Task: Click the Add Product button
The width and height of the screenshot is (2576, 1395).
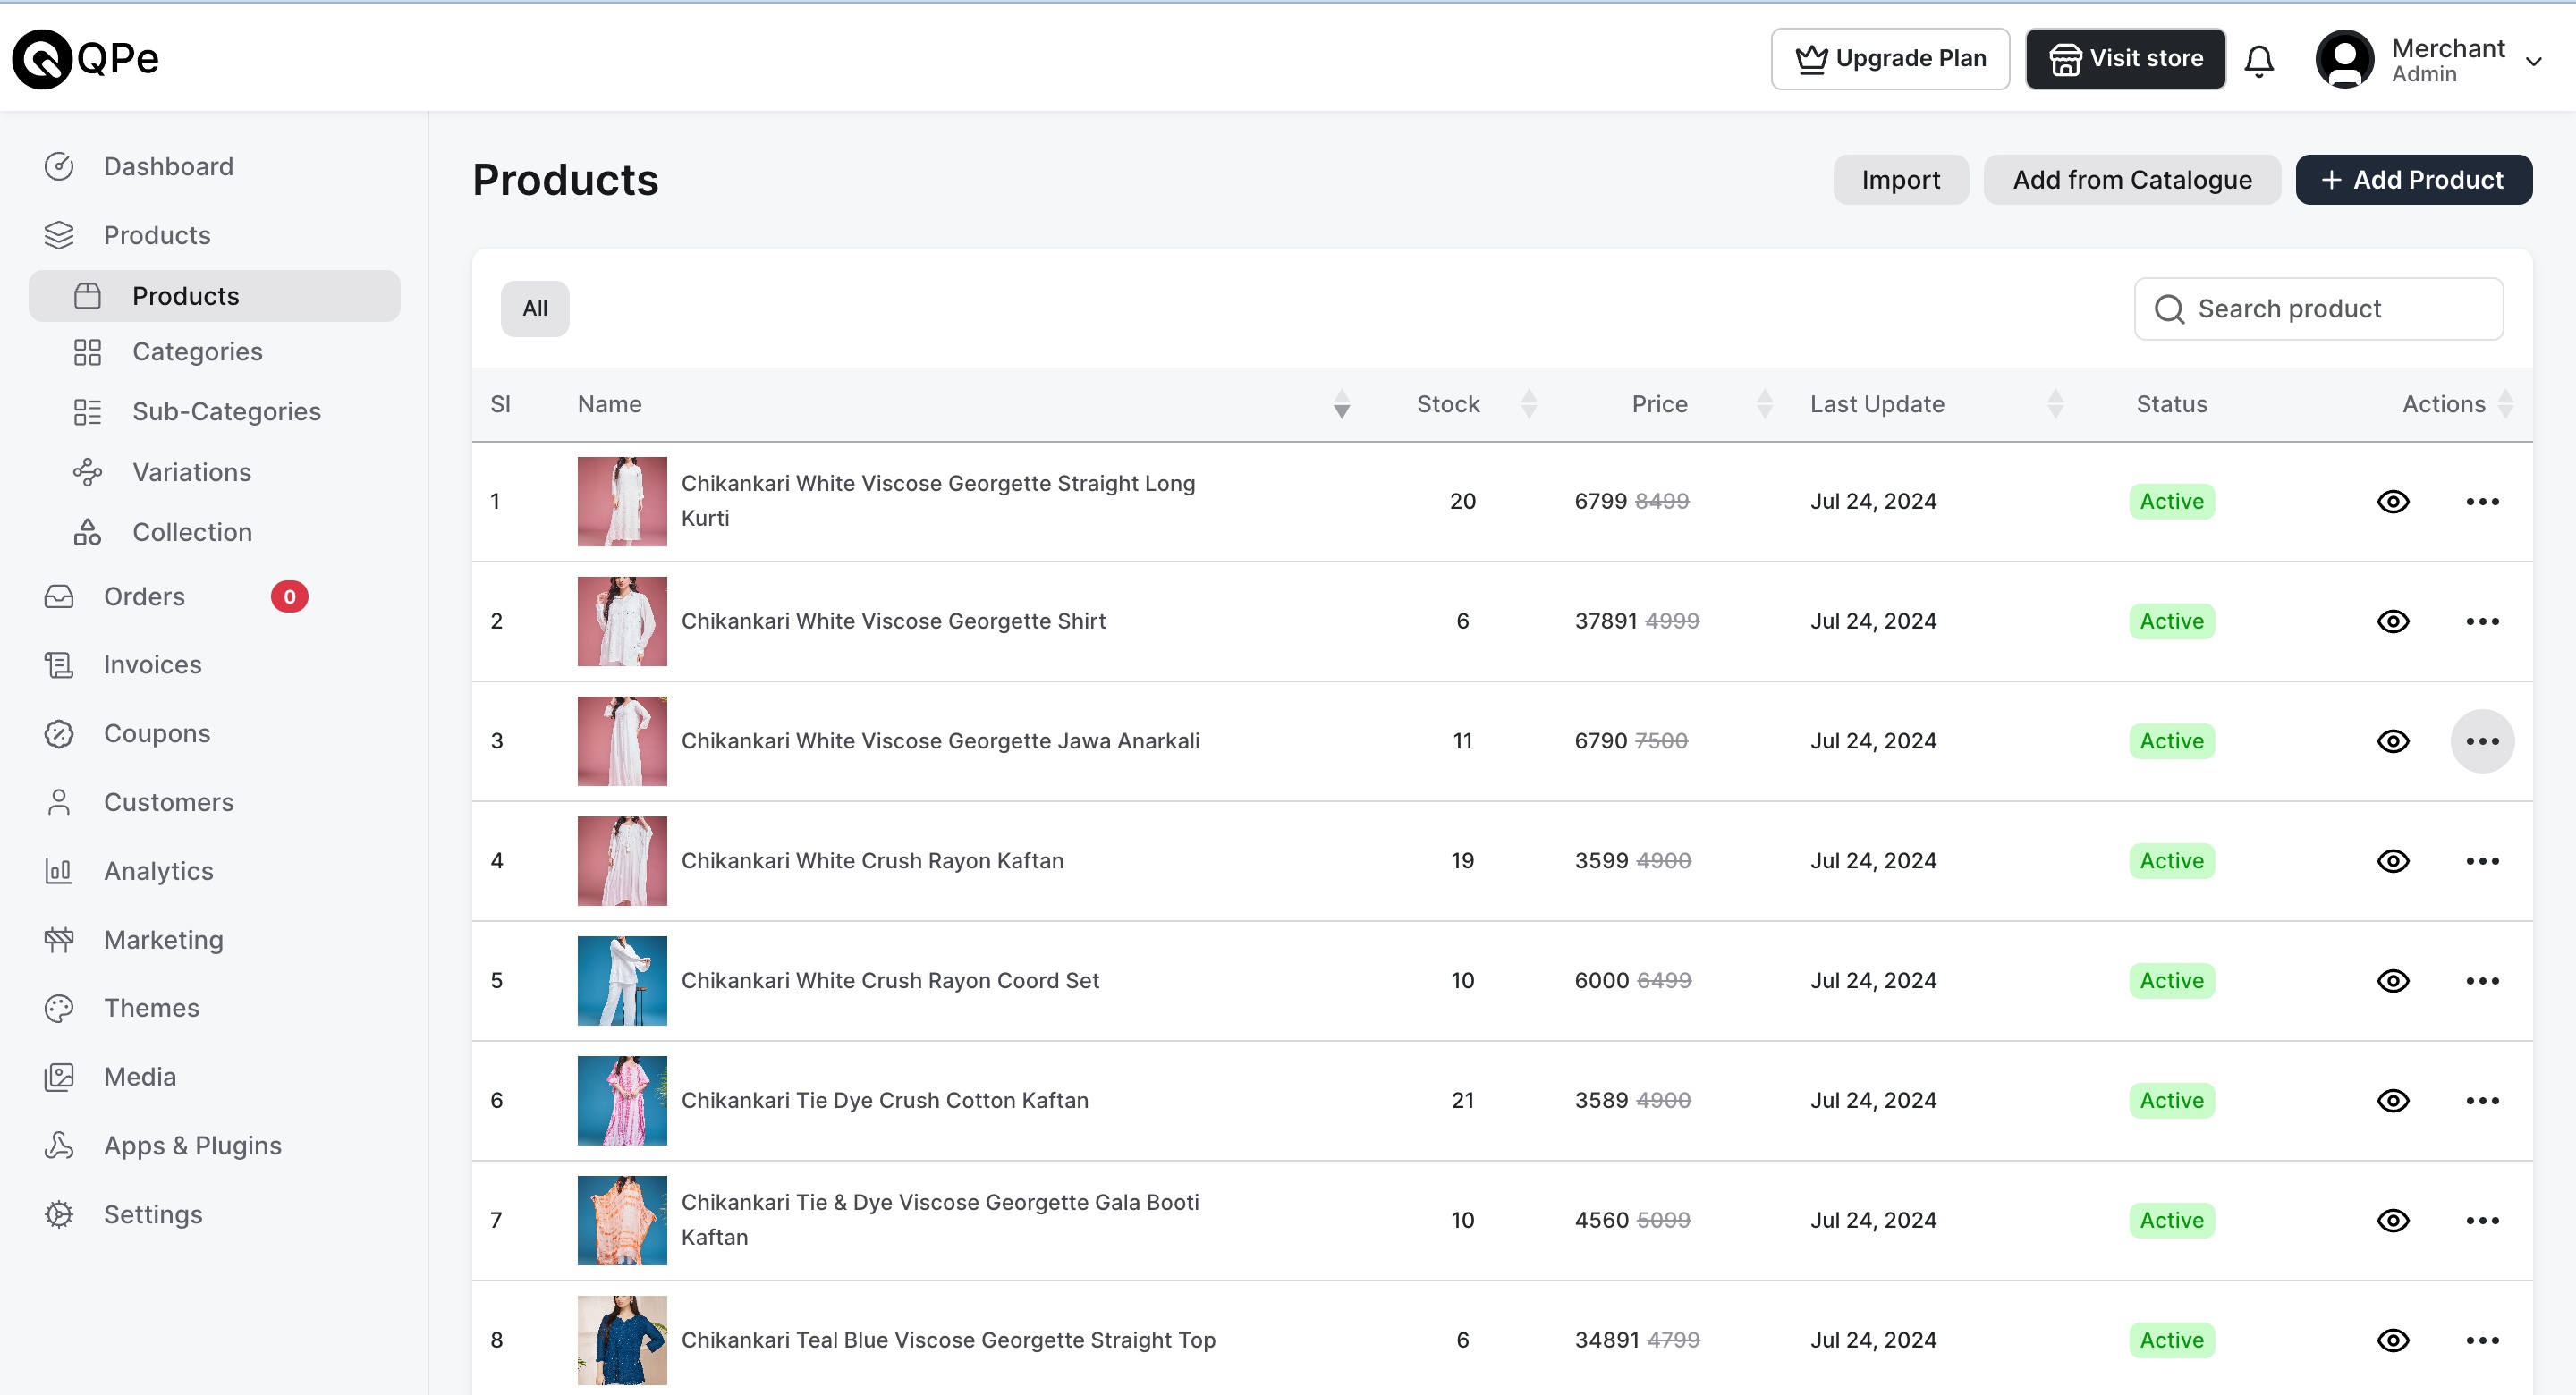Action: pyautogui.click(x=2412, y=180)
